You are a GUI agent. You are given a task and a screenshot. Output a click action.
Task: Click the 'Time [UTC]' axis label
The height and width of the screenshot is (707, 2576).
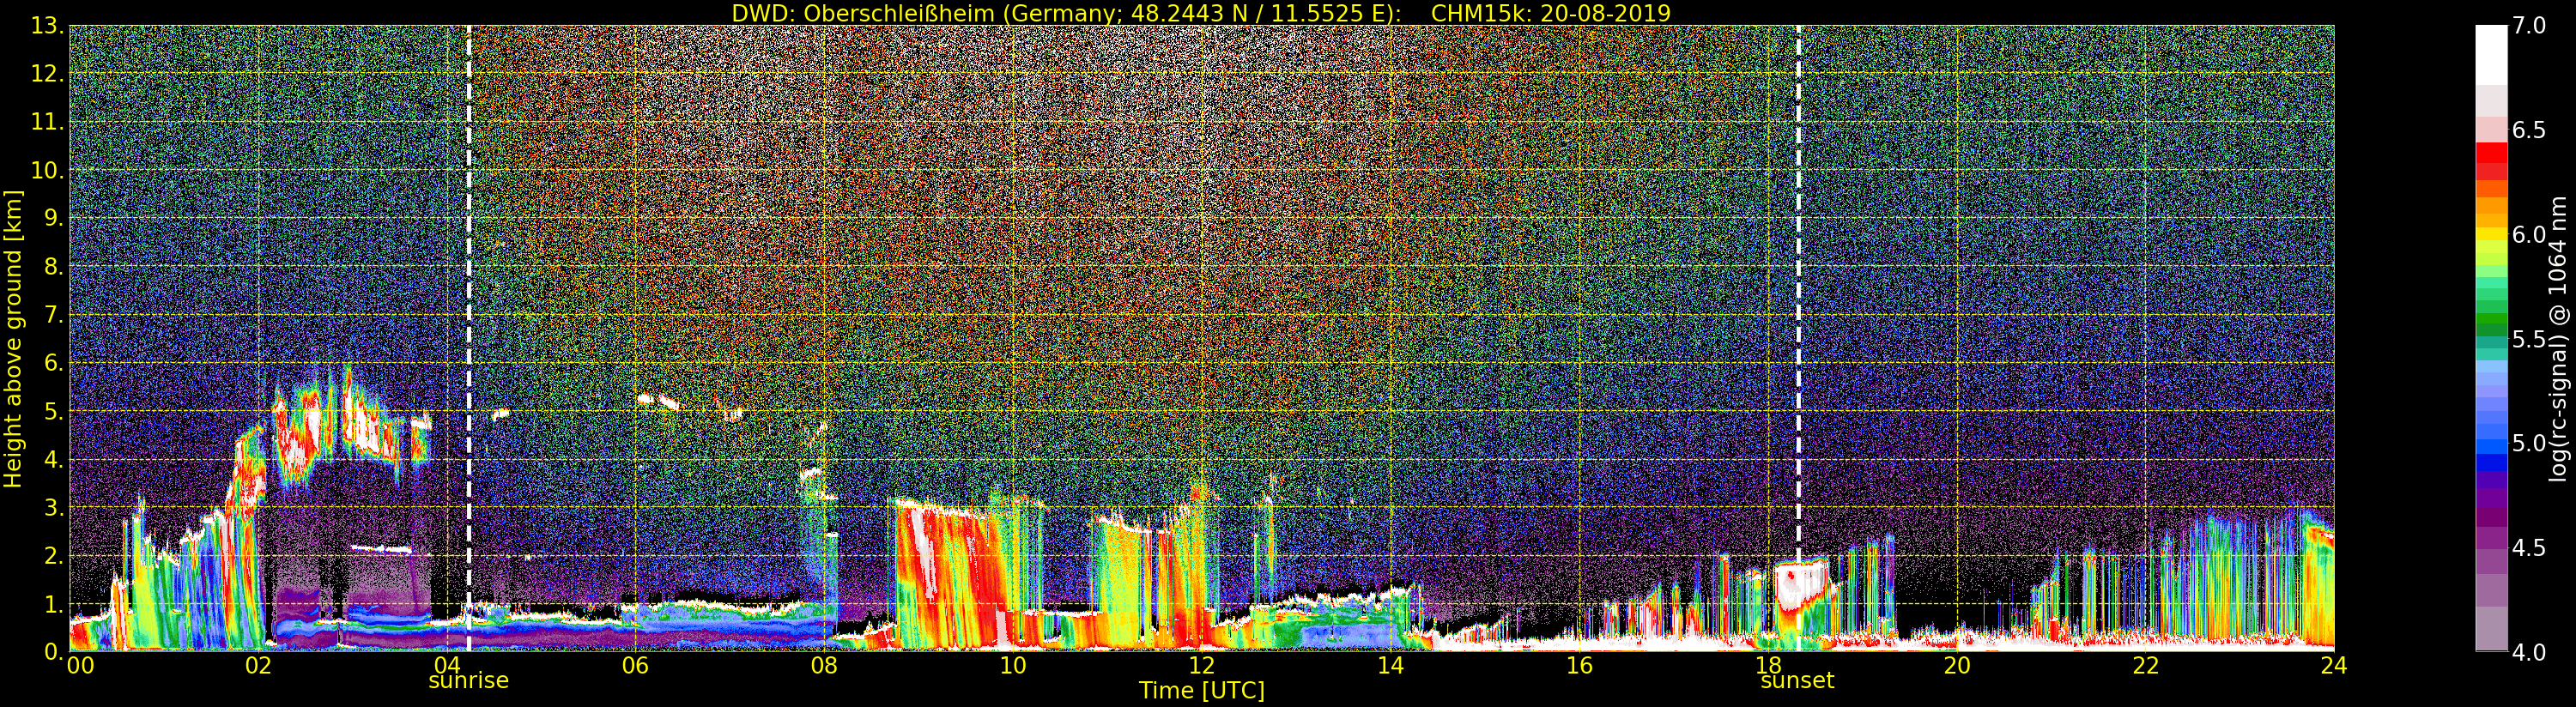[1201, 691]
